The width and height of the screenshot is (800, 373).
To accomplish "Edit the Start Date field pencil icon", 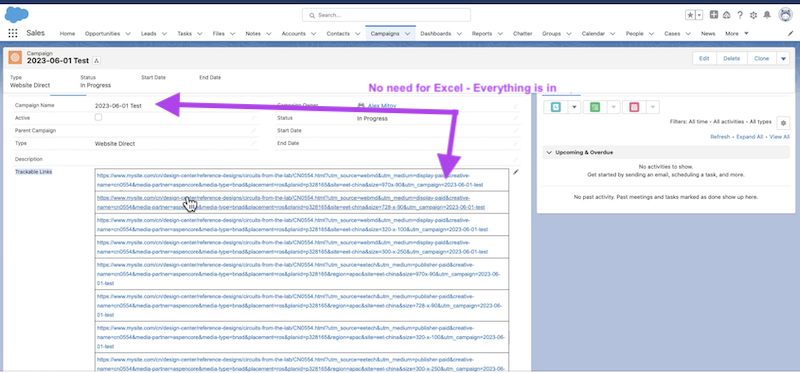I will (516, 131).
